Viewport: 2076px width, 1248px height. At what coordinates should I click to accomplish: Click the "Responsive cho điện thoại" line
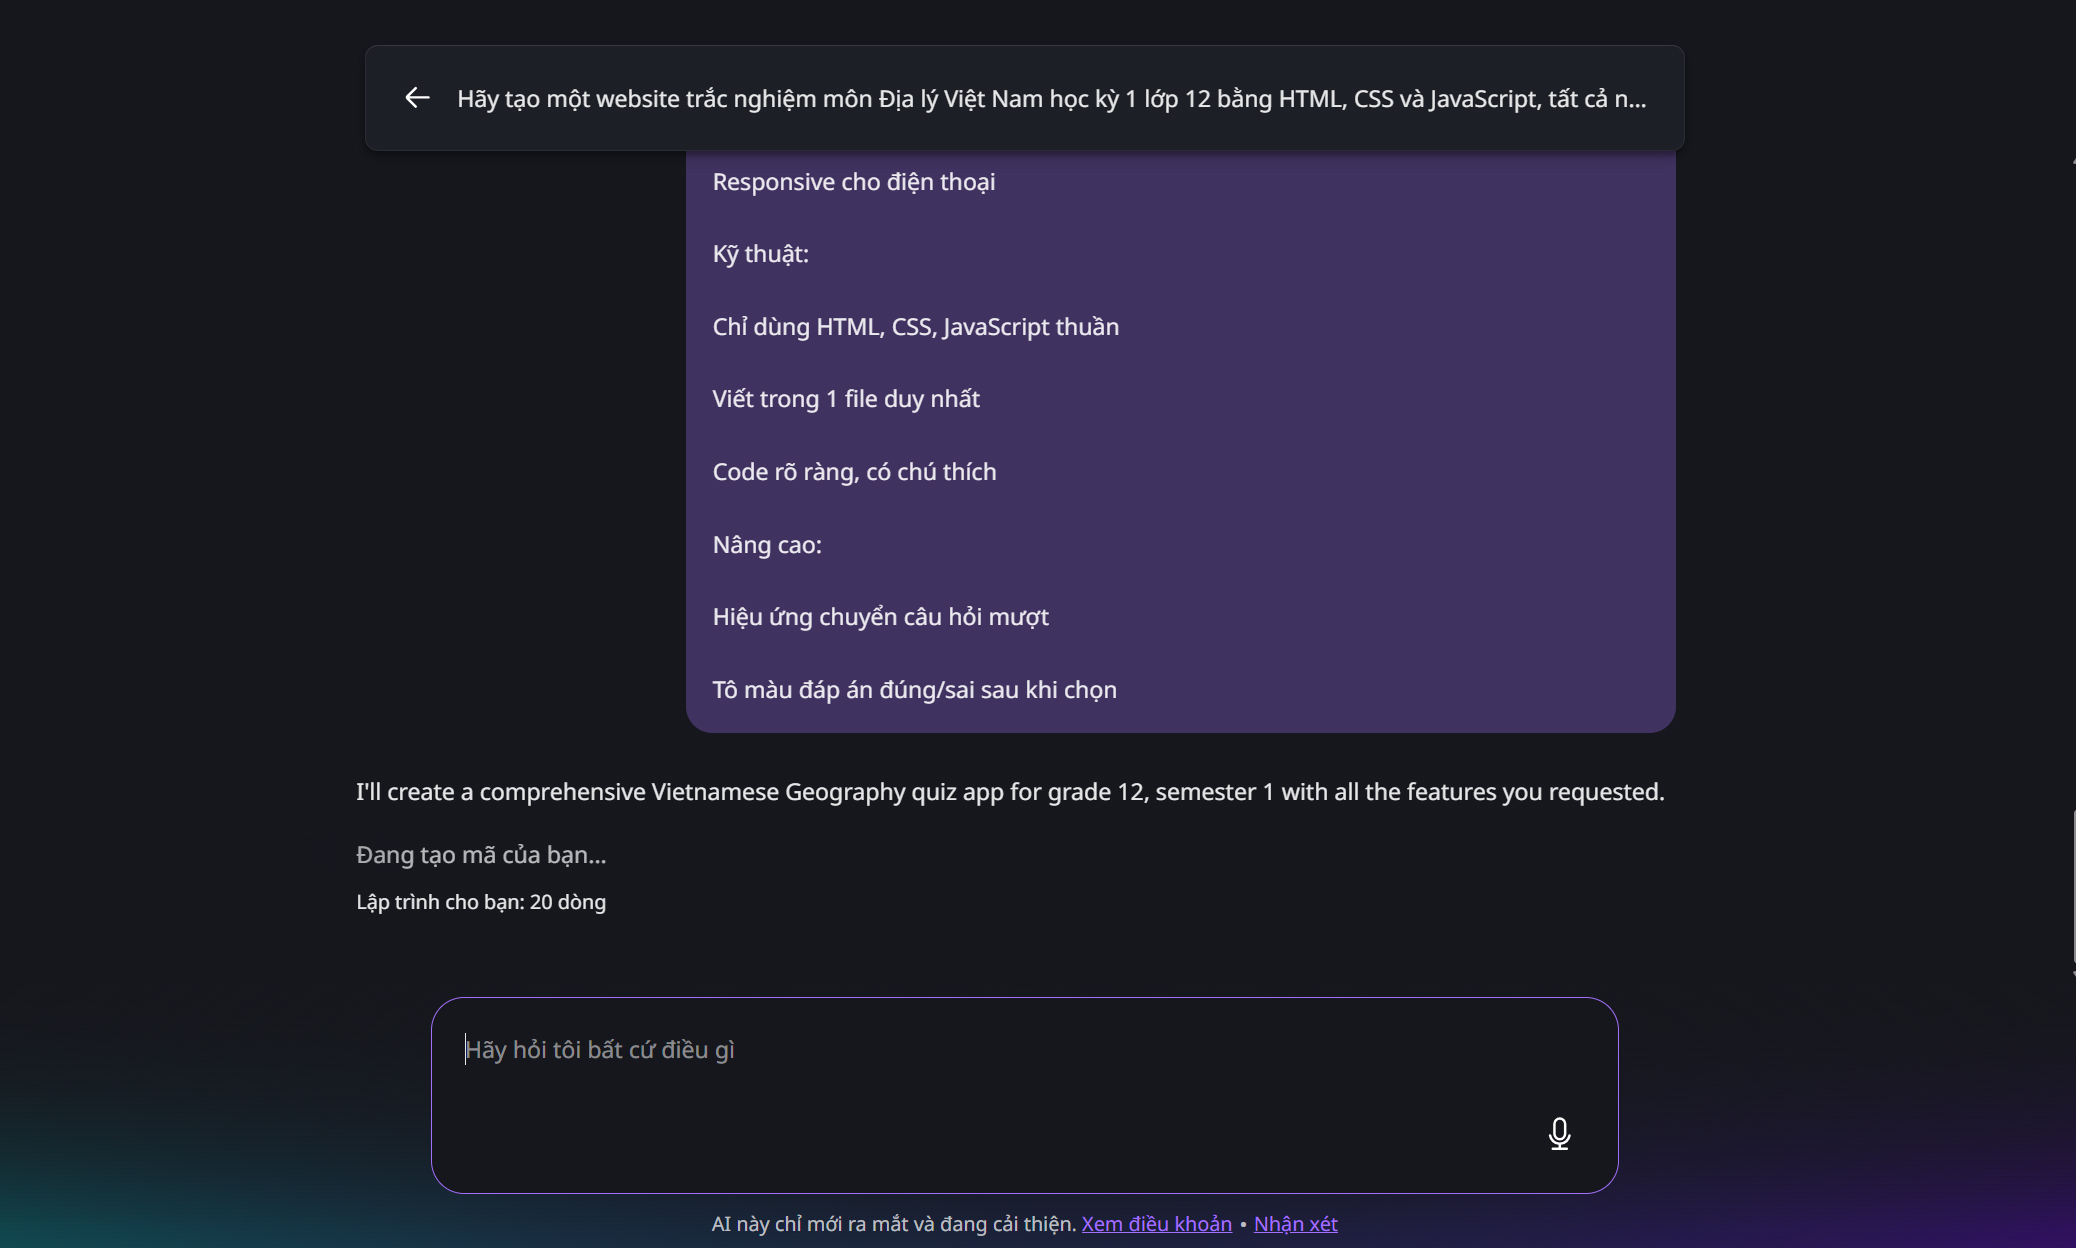click(854, 182)
